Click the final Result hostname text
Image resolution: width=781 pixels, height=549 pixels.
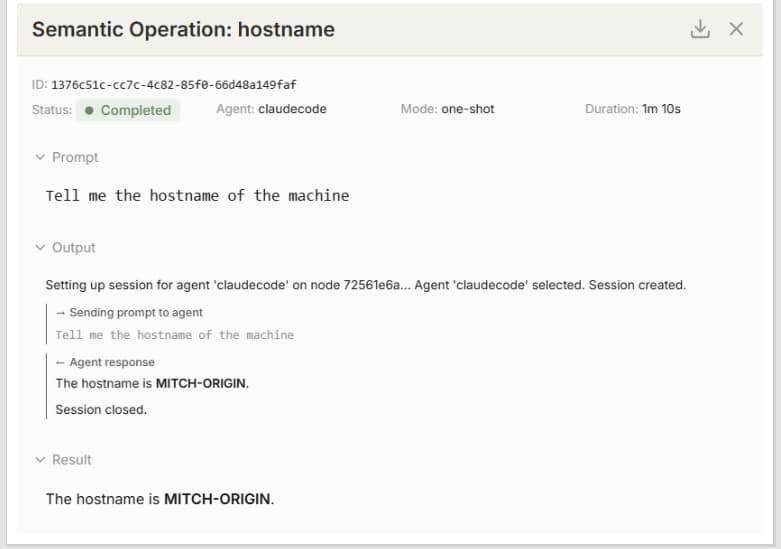point(160,498)
